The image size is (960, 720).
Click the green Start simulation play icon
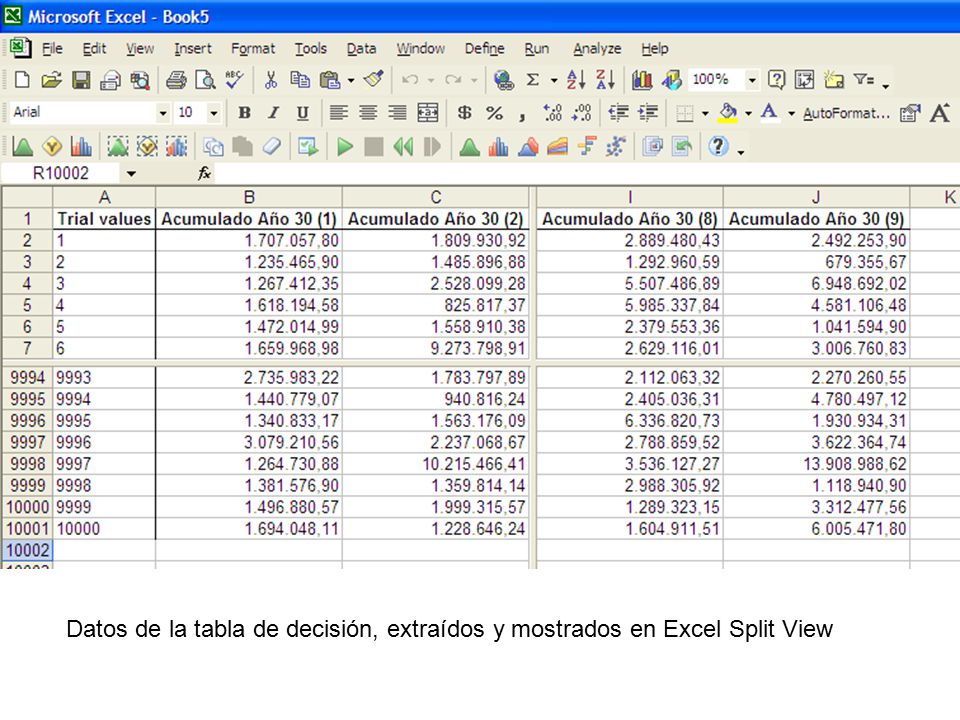pos(345,147)
